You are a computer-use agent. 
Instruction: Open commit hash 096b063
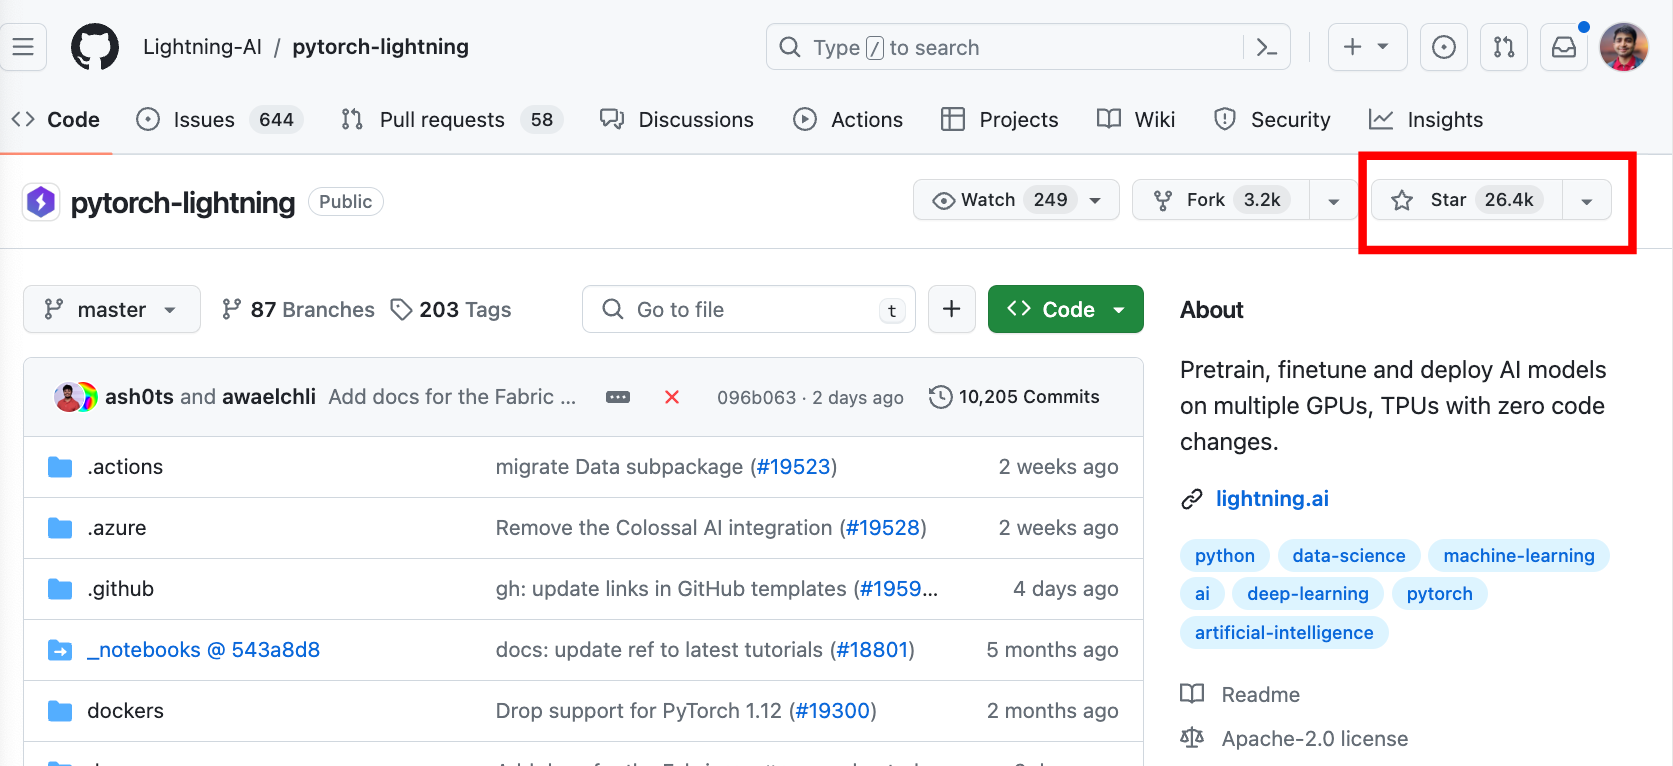[x=757, y=397]
